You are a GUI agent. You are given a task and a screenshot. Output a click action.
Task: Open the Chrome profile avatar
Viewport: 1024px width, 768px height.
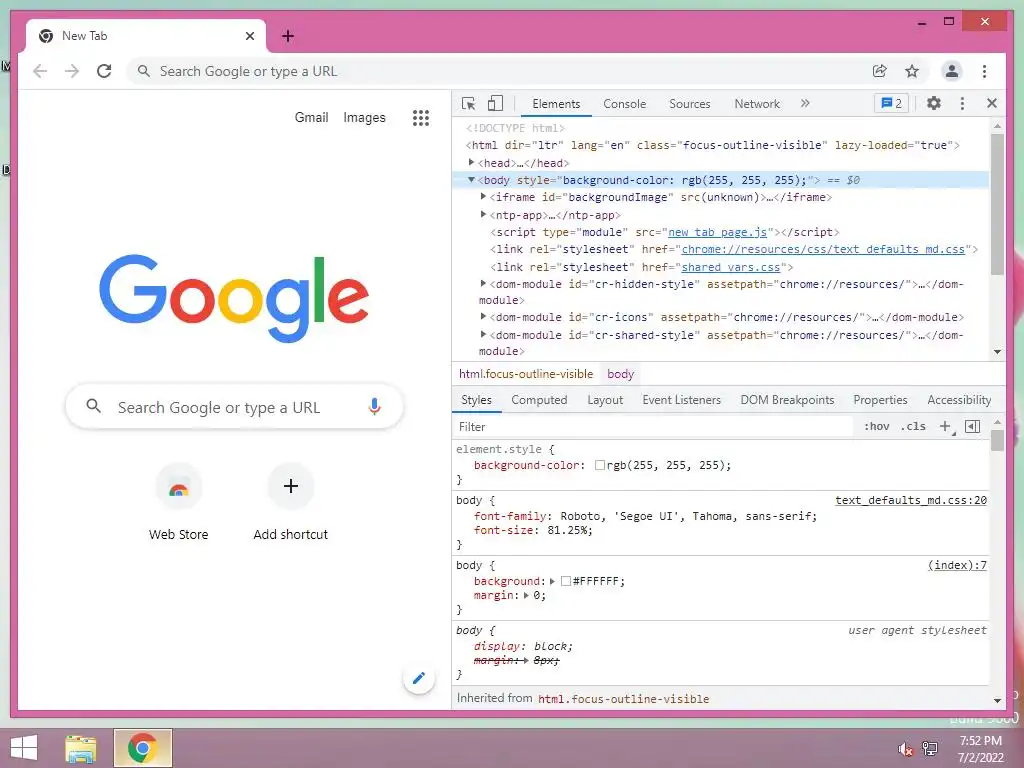pos(952,71)
